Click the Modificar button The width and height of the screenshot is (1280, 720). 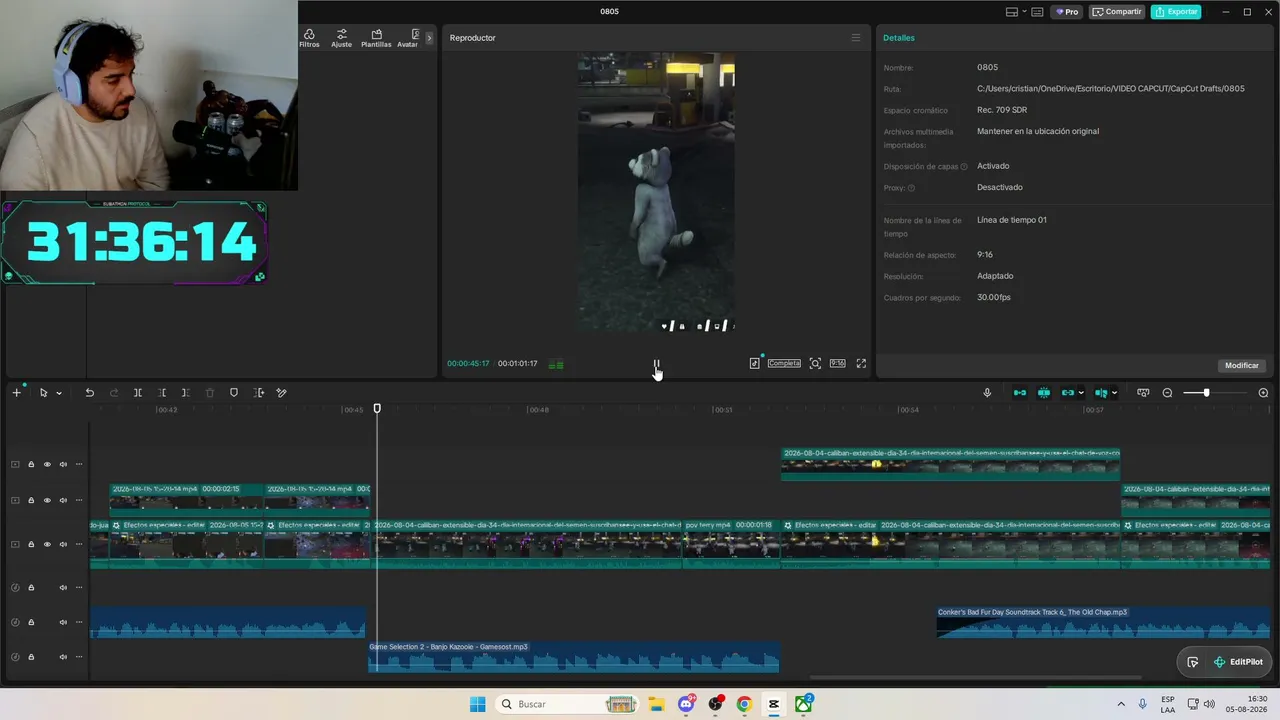pos(1242,365)
